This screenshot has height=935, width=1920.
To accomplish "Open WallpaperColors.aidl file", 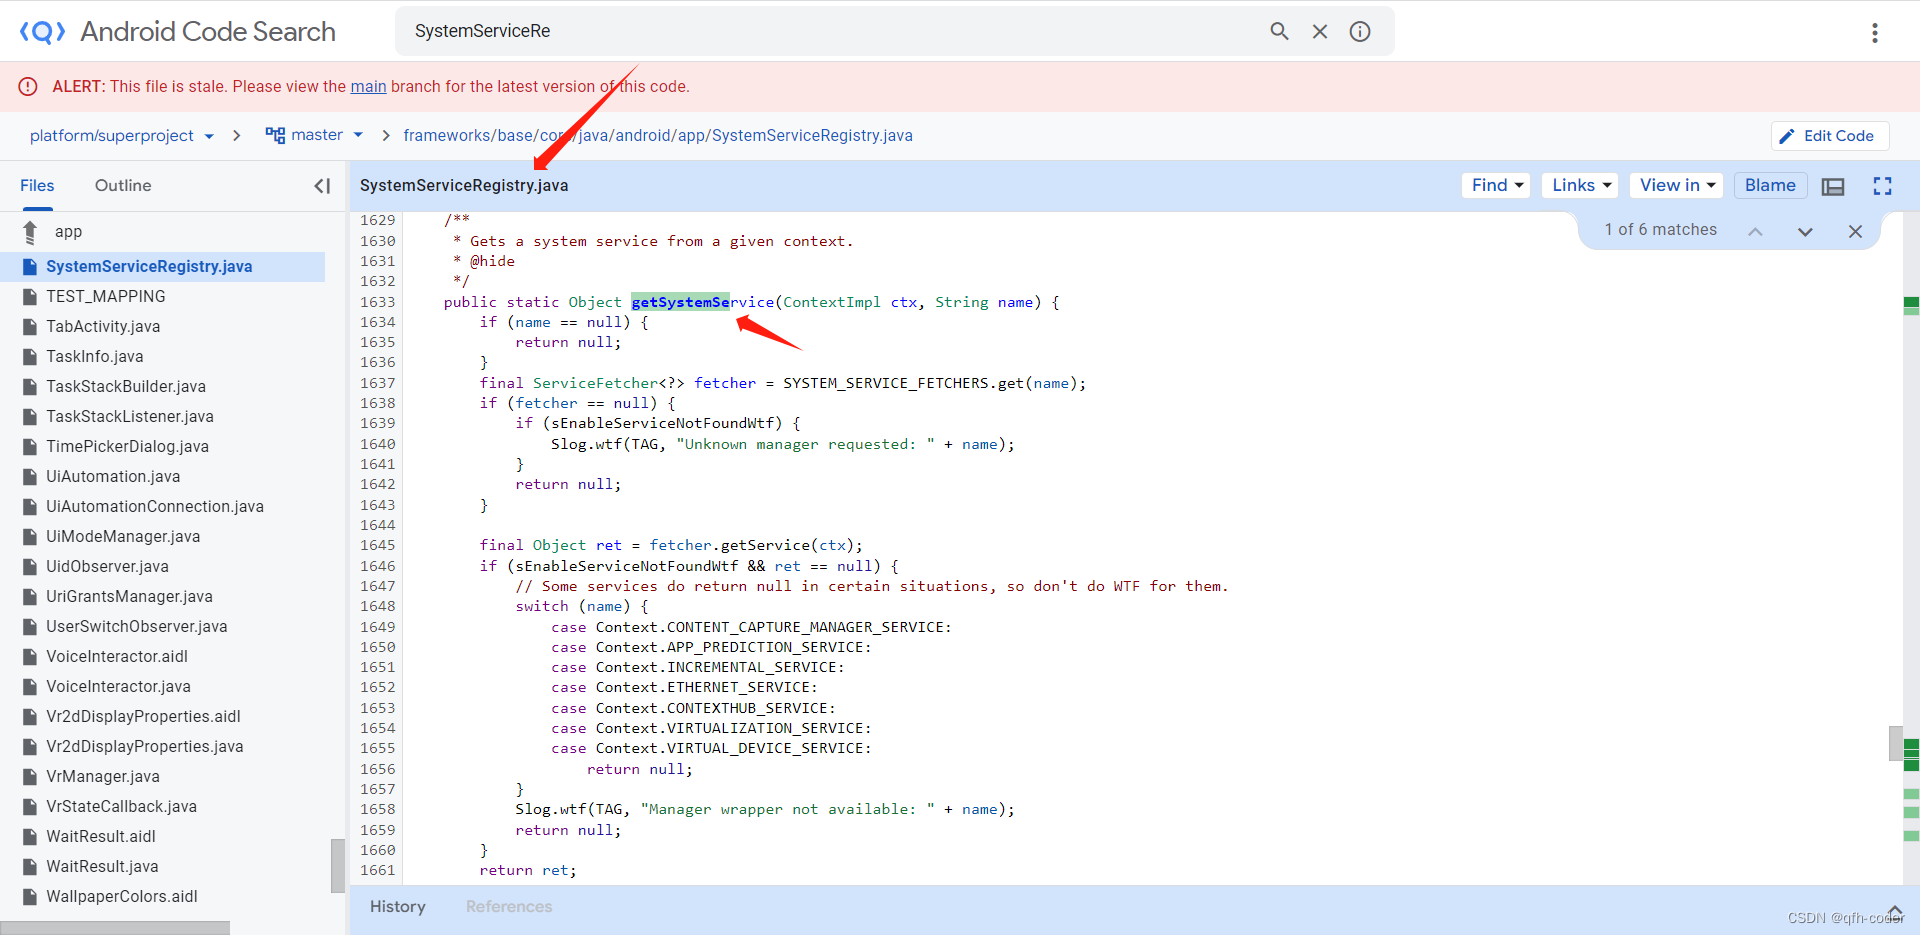I will pos(122,897).
